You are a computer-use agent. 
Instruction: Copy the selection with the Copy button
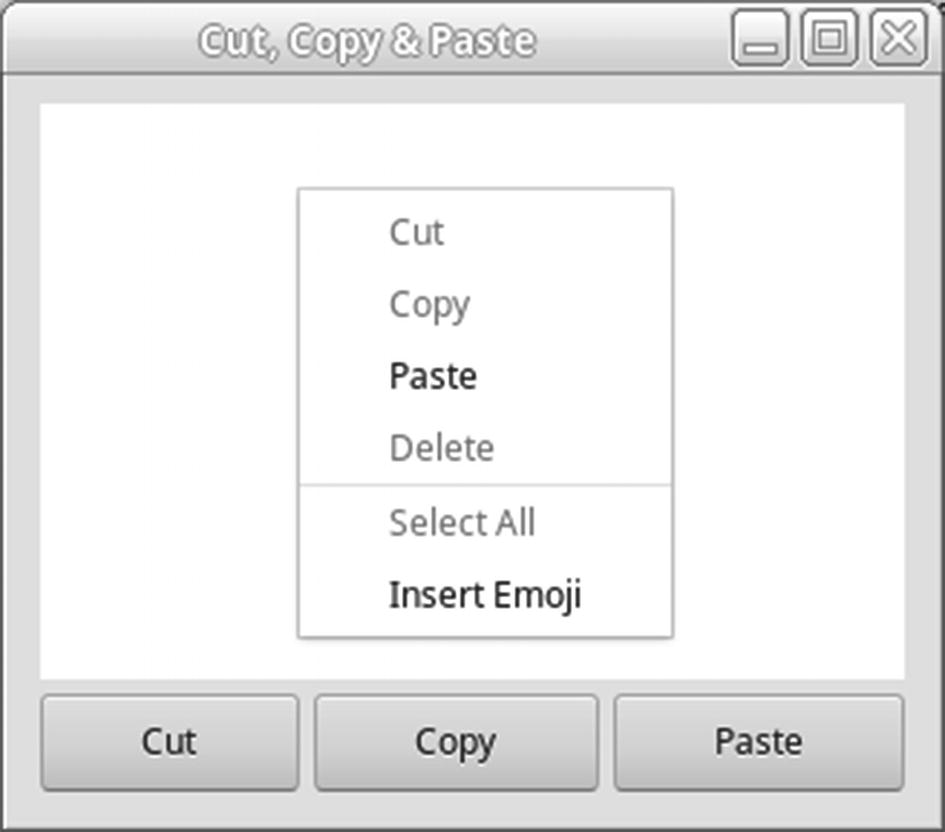coord(456,741)
